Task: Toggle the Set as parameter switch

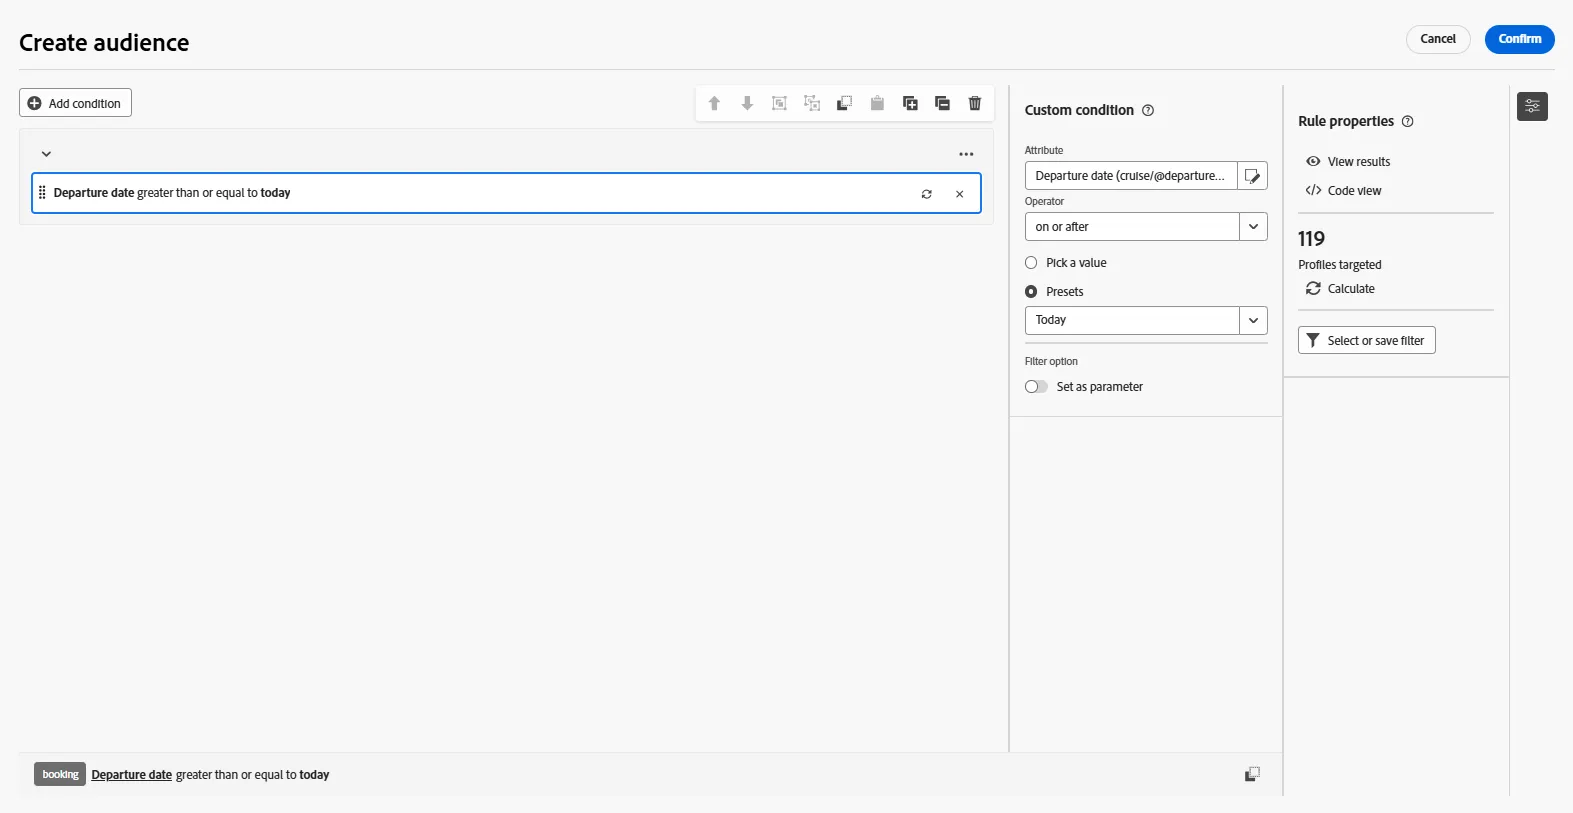Action: point(1036,387)
